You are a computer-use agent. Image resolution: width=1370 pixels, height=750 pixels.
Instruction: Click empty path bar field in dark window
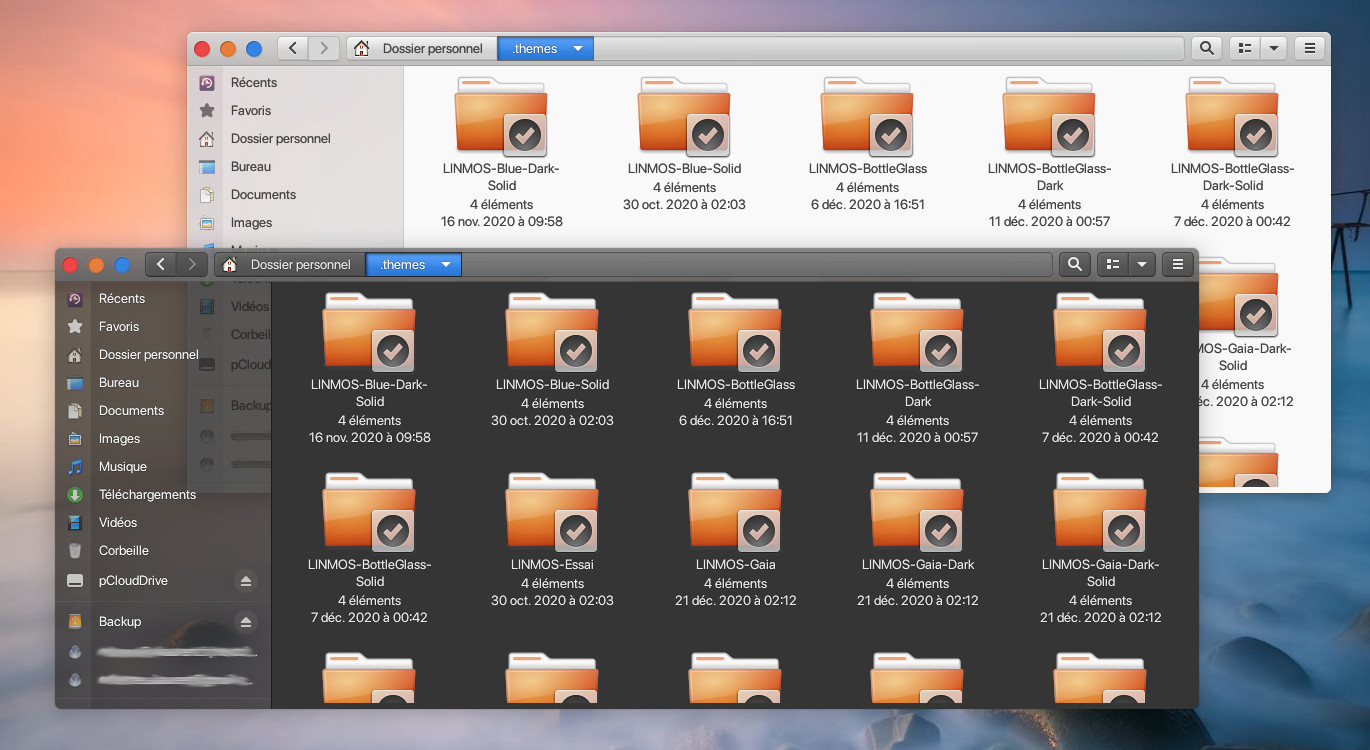[757, 265]
